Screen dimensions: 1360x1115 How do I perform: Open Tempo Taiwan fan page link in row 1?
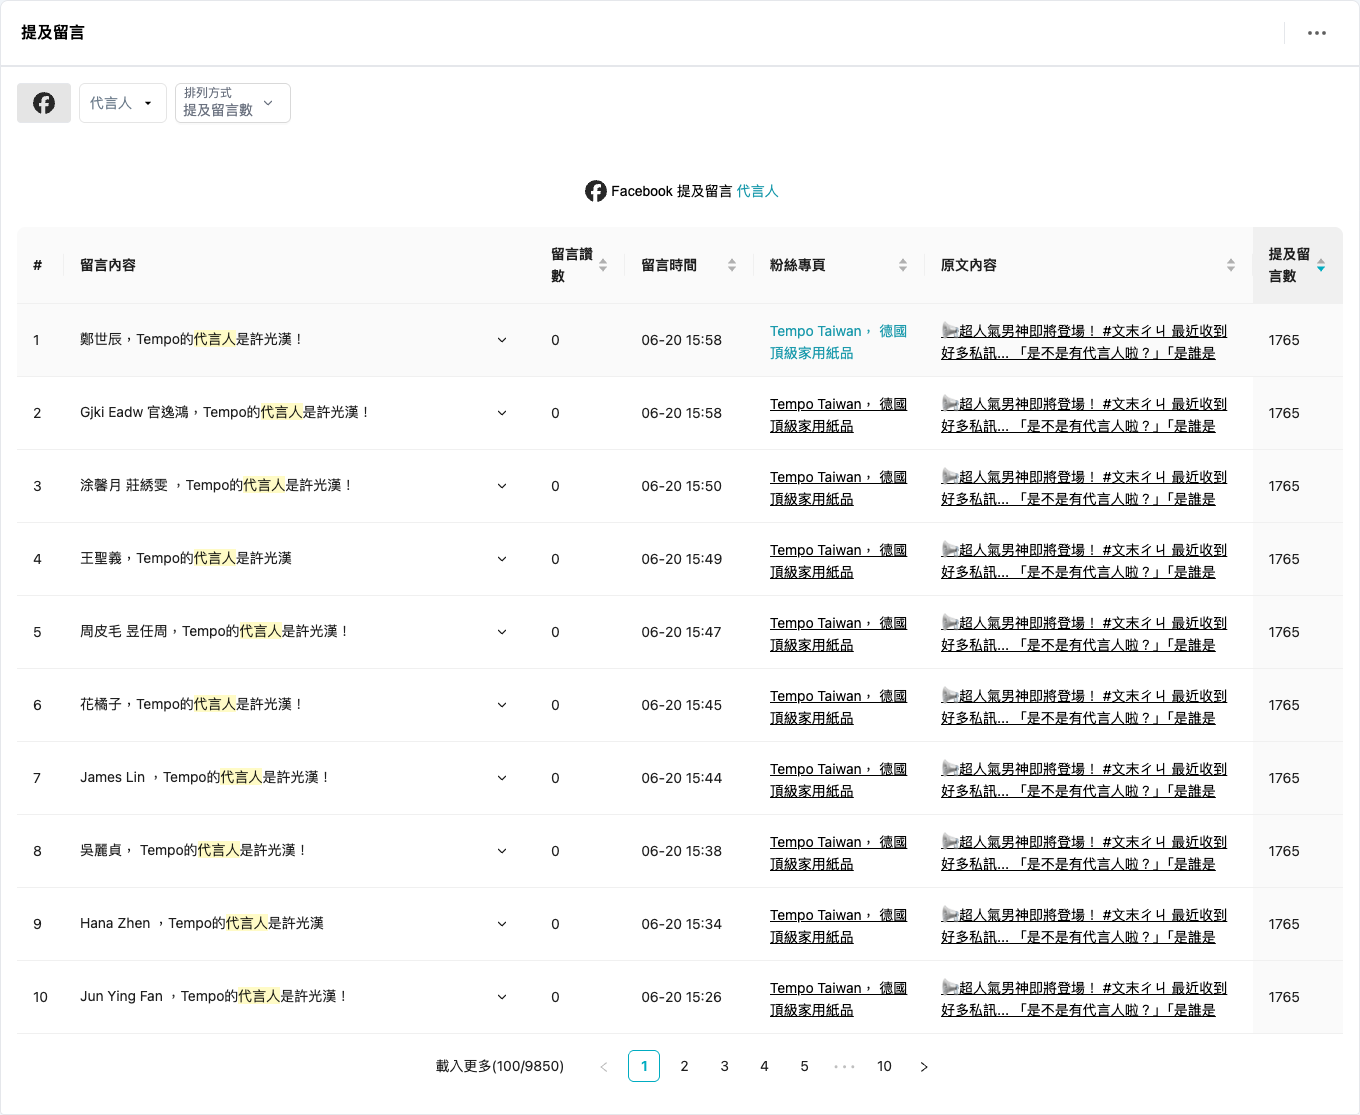[838, 342]
